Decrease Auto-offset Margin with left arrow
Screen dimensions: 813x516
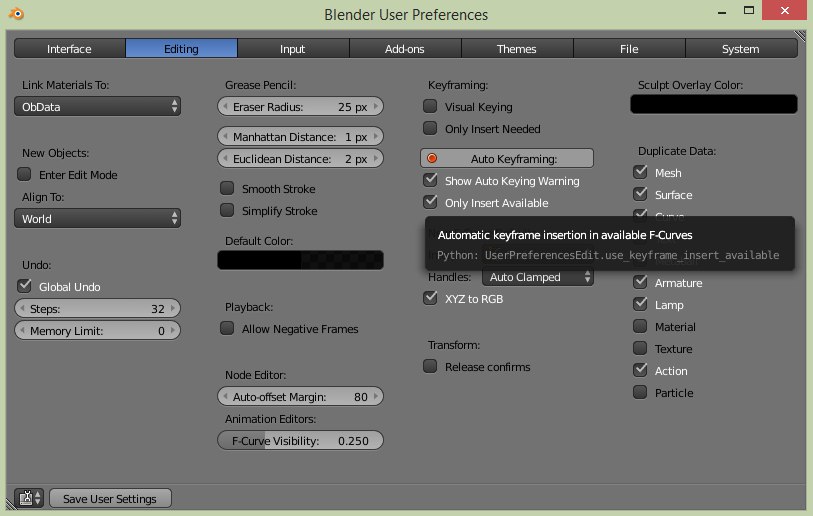click(x=225, y=396)
